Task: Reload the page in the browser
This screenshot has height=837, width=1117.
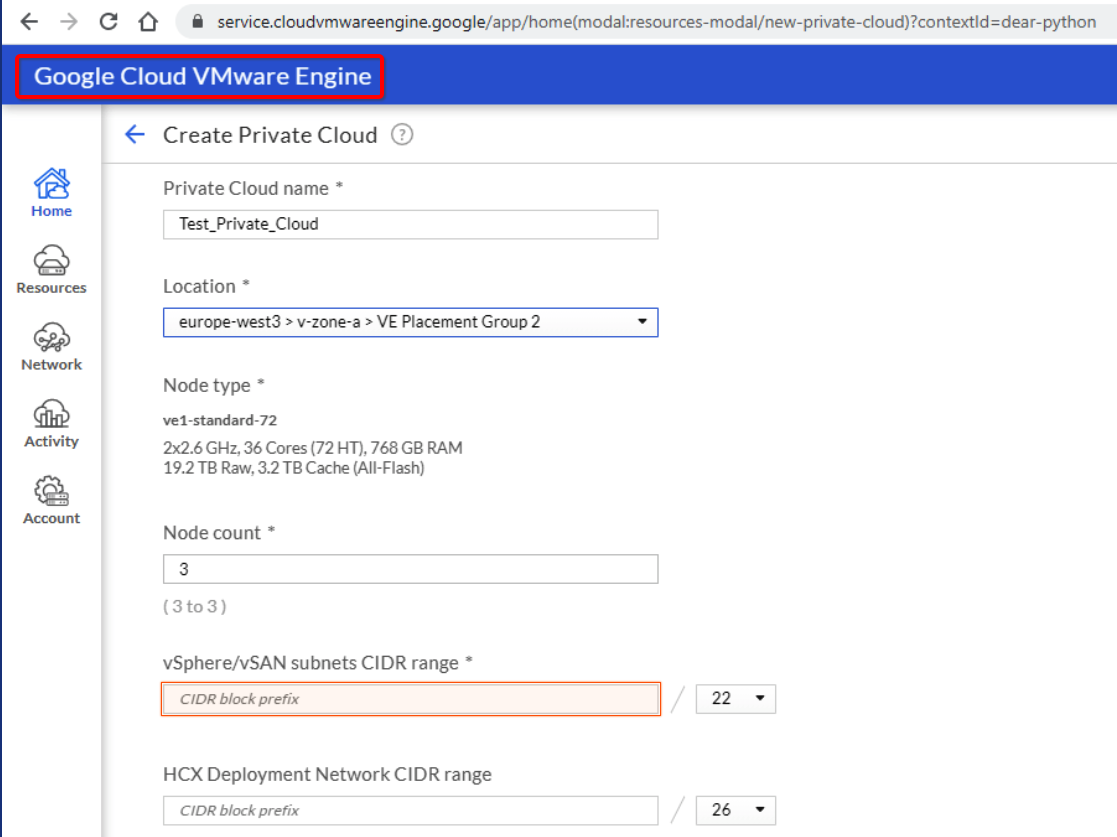Action: coord(109,22)
